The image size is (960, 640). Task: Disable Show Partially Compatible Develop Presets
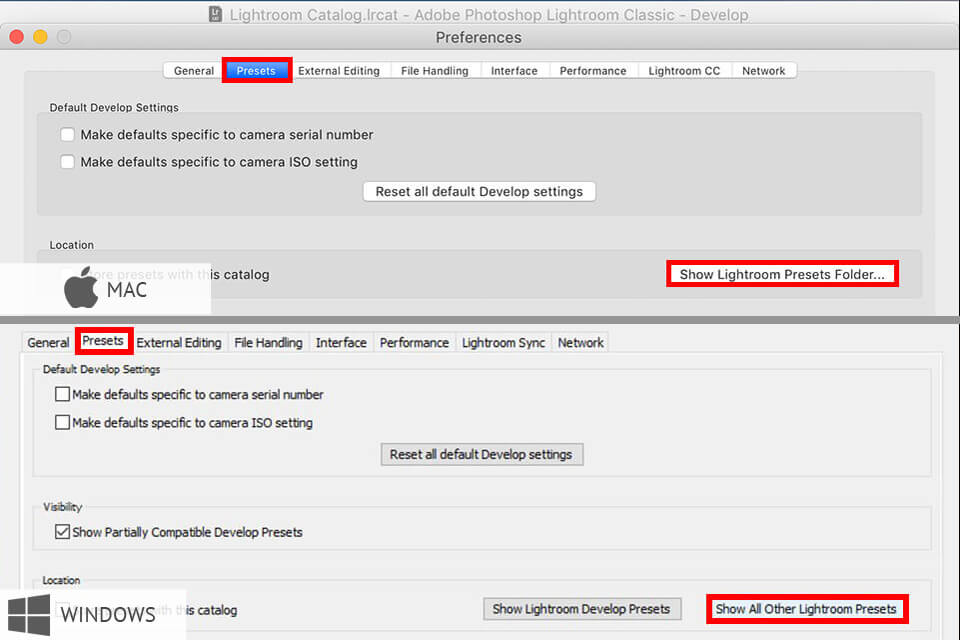click(x=62, y=532)
